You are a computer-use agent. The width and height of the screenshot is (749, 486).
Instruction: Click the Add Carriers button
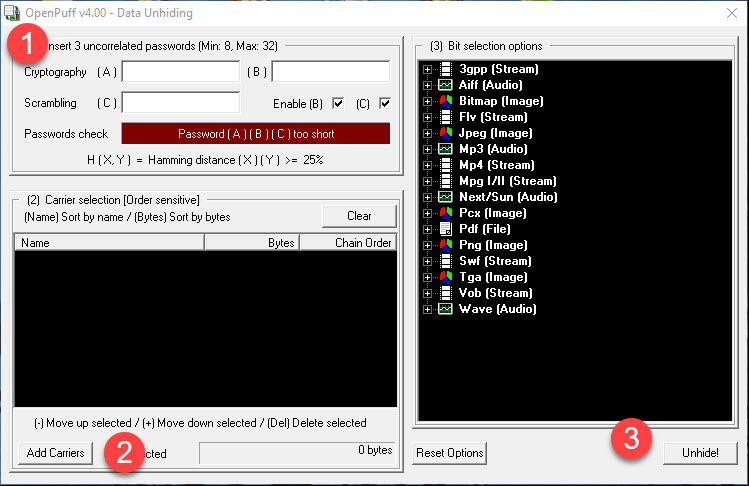[55, 453]
